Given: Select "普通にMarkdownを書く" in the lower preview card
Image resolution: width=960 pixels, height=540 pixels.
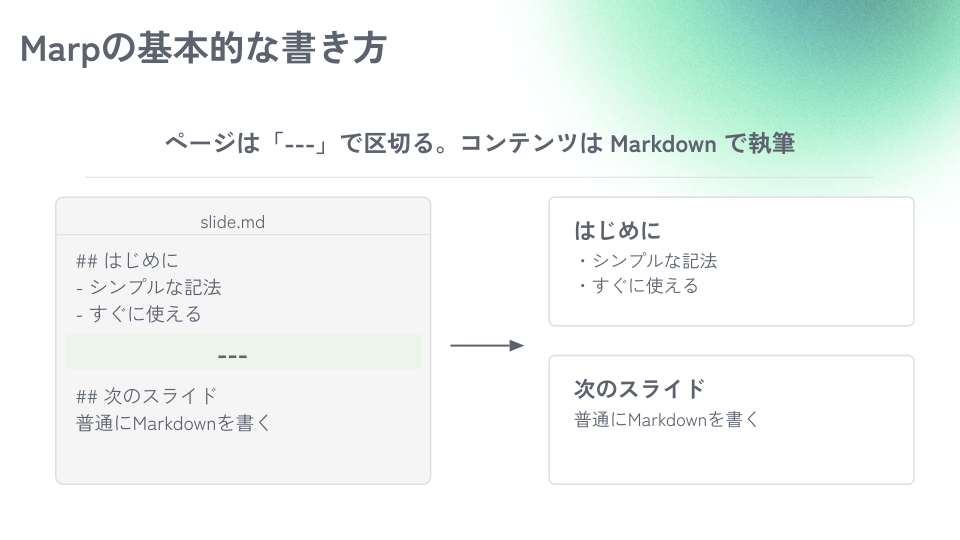Looking at the screenshot, I should click(x=667, y=420).
